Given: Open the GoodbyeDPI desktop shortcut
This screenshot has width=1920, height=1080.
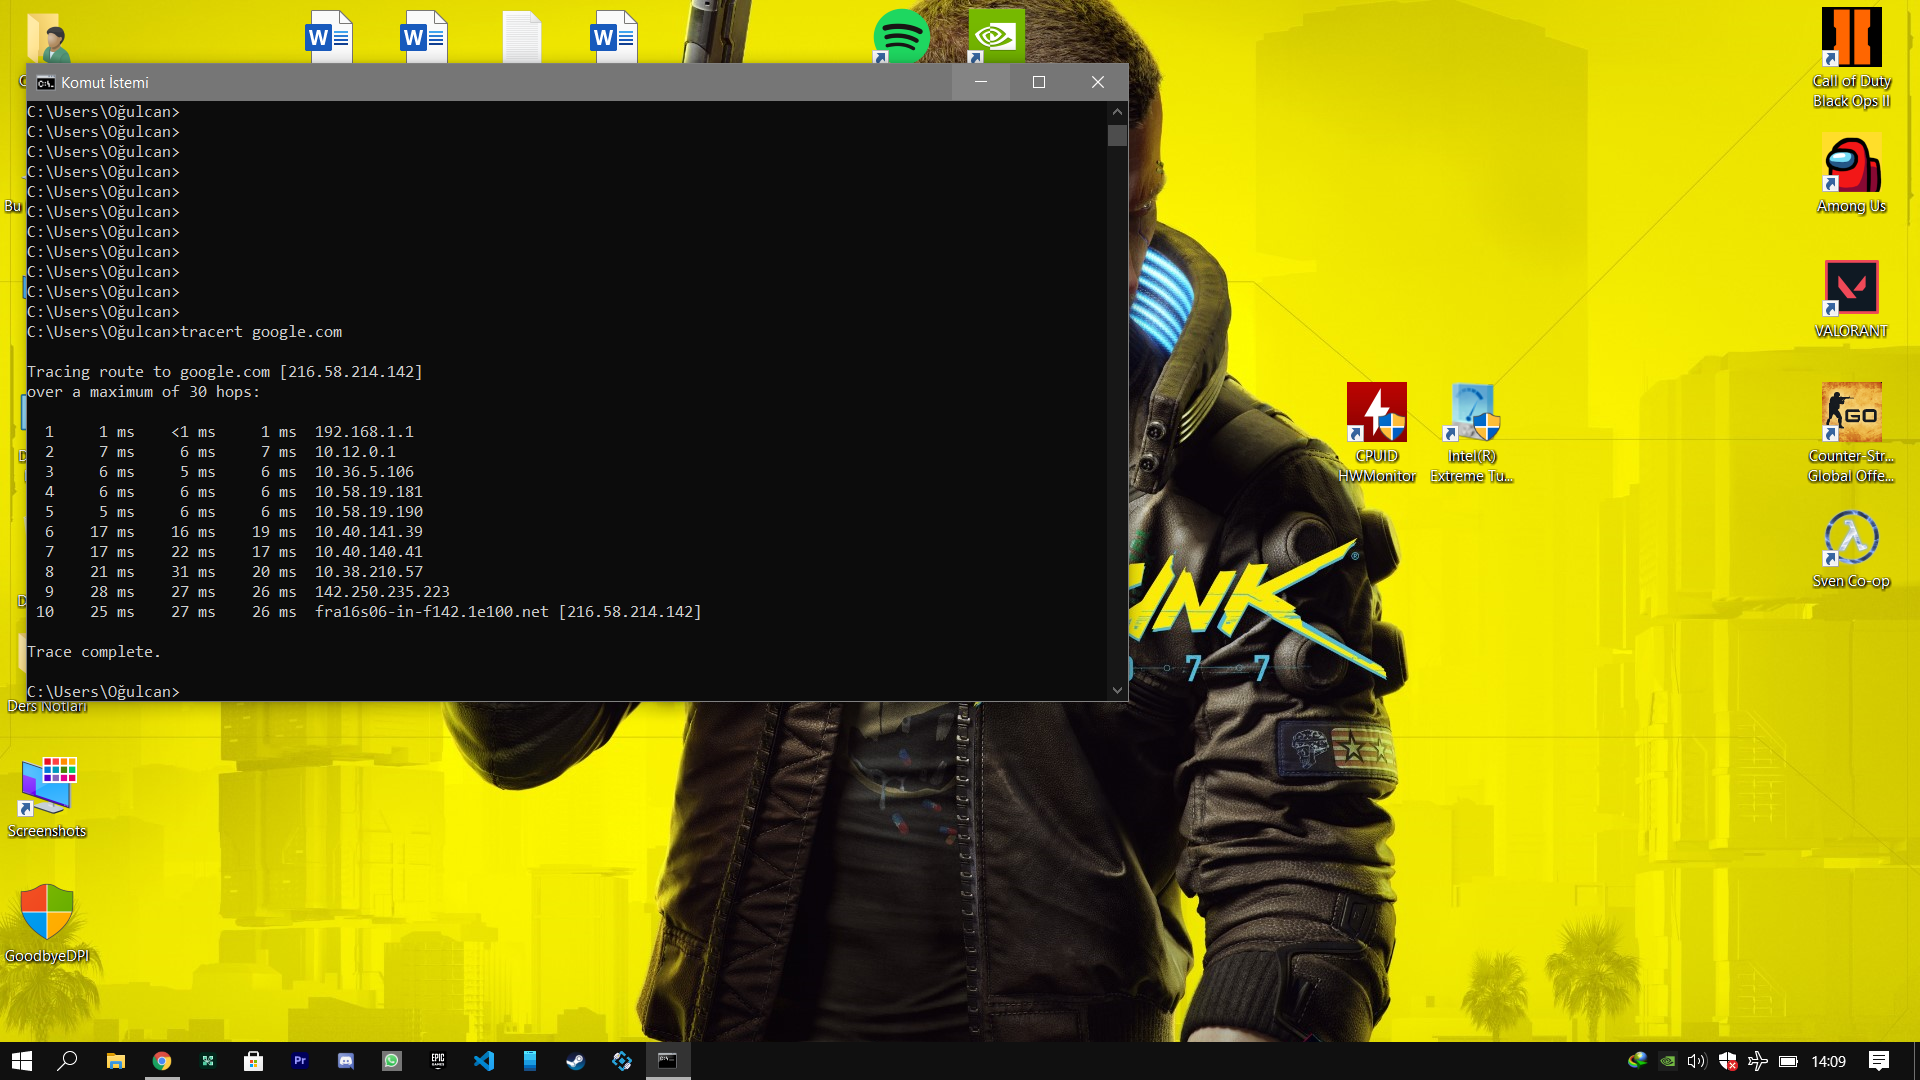Looking at the screenshot, I should 46,912.
